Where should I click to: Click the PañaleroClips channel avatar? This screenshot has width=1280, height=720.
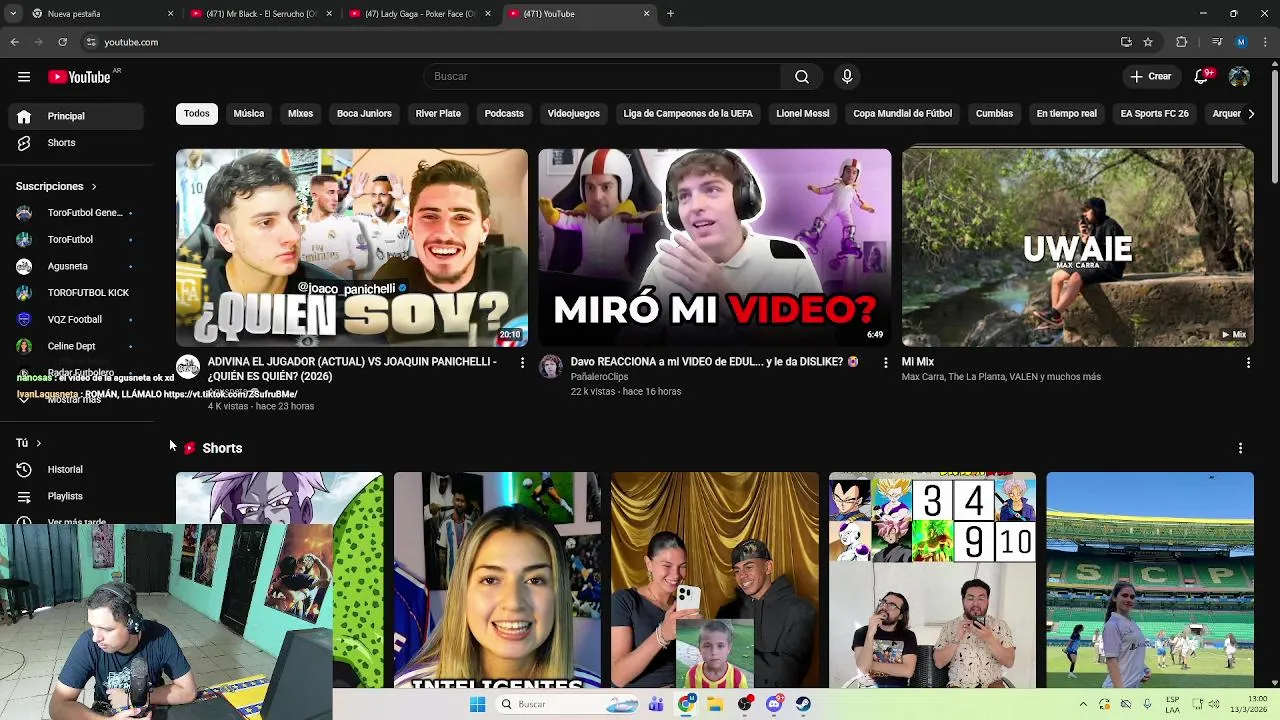[x=551, y=367]
